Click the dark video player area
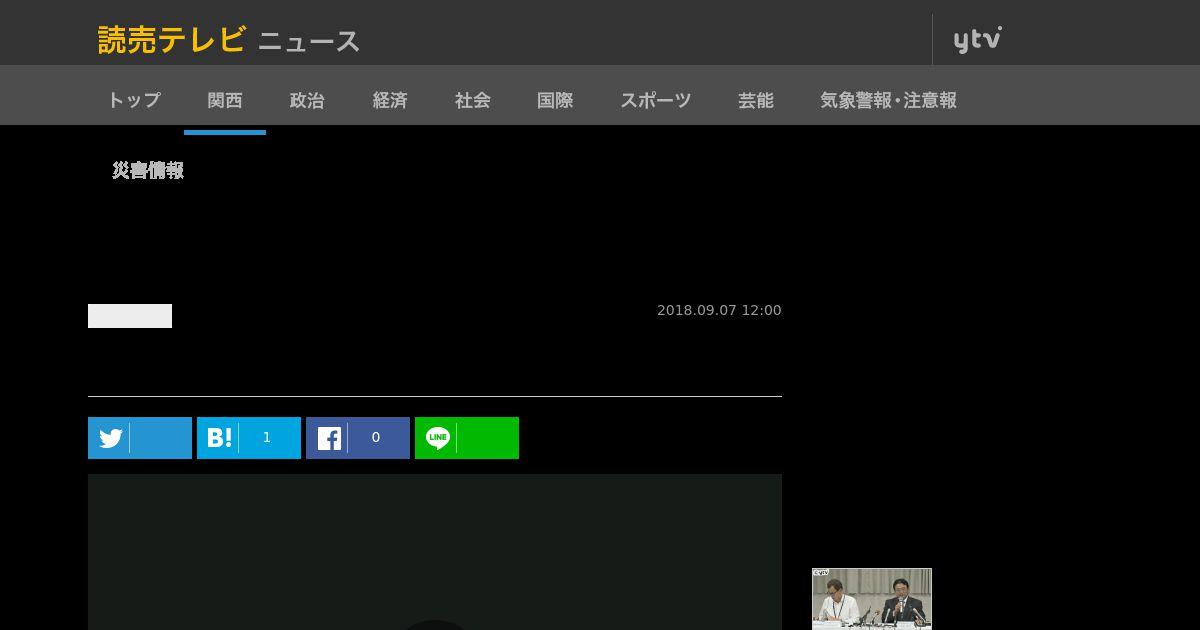Viewport: 1200px width, 630px height. 435,552
